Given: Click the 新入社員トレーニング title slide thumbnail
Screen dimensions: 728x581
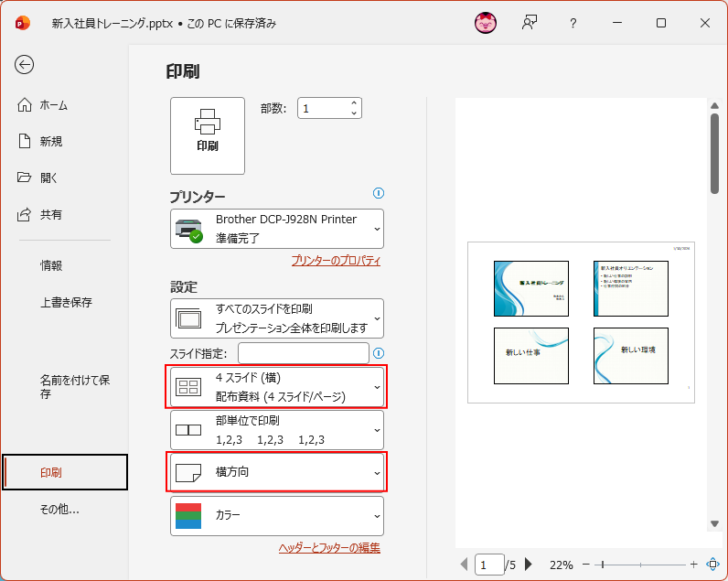Looking at the screenshot, I should 531,288.
